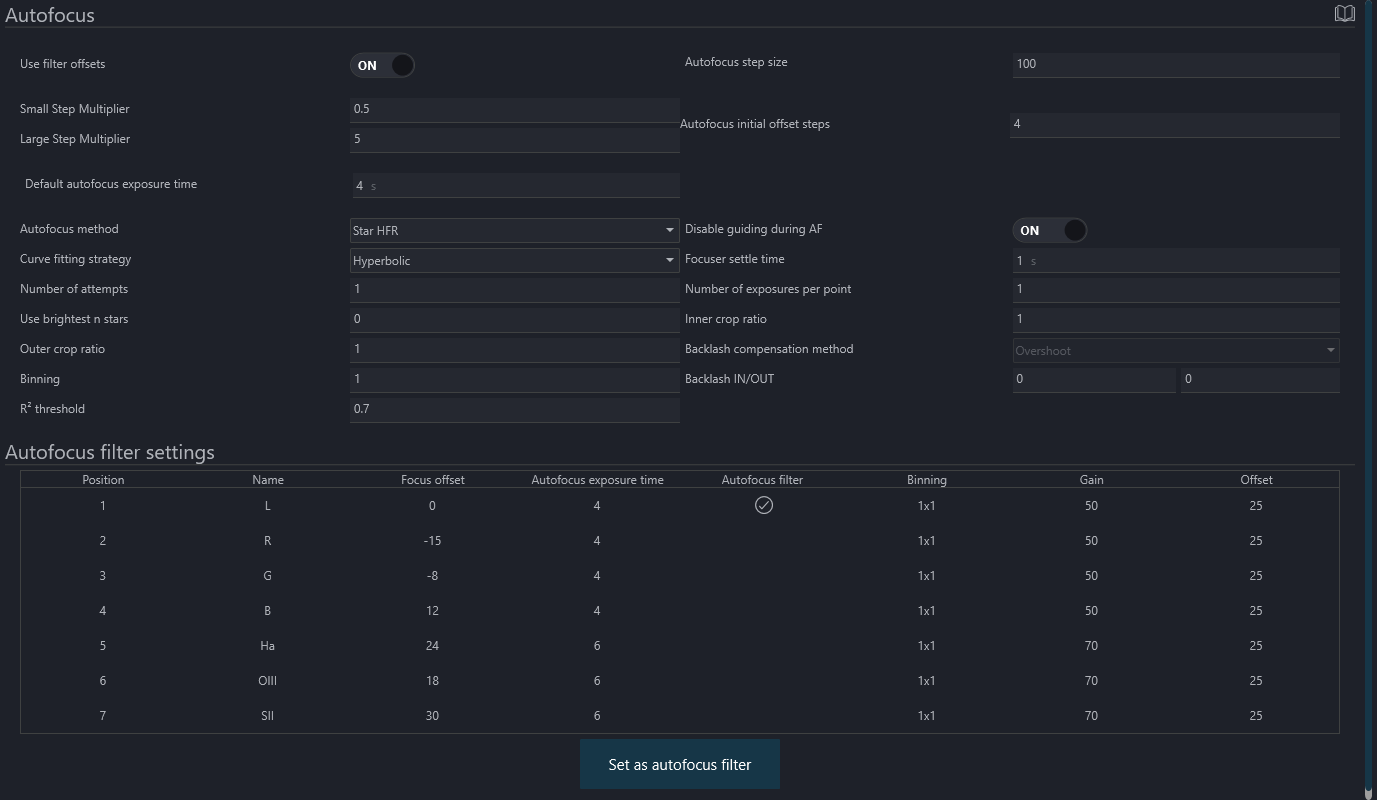Click the Gain column header
Viewport: 1377px width, 800px height.
click(x=1091, y=480)
